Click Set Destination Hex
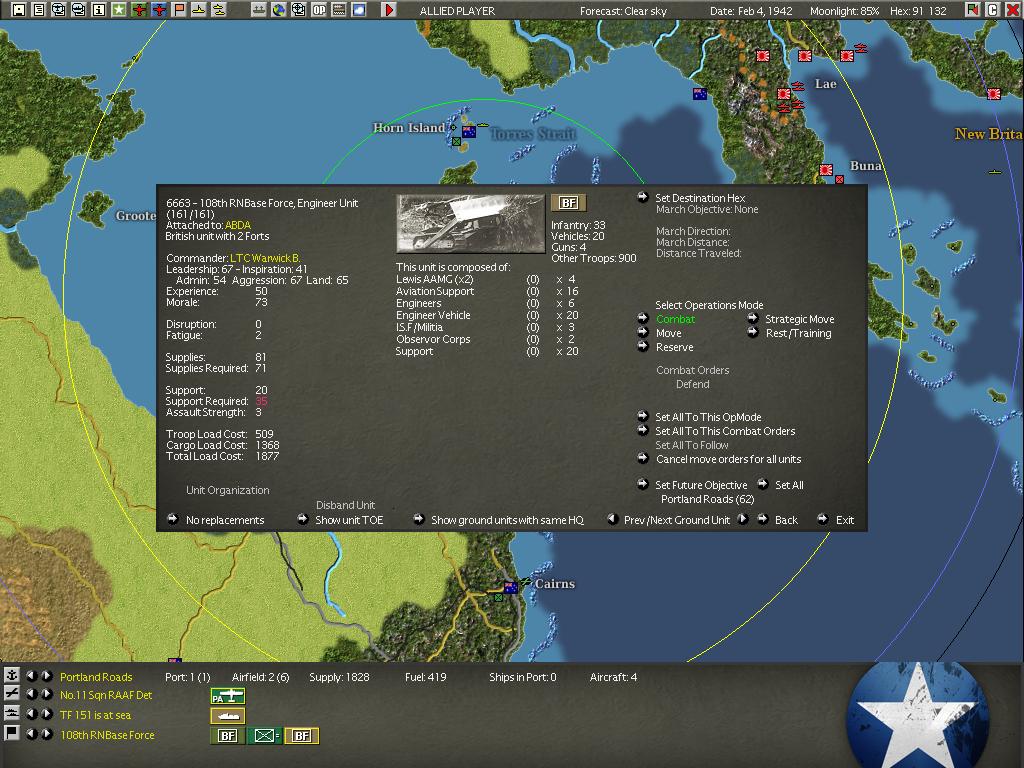 700,198
